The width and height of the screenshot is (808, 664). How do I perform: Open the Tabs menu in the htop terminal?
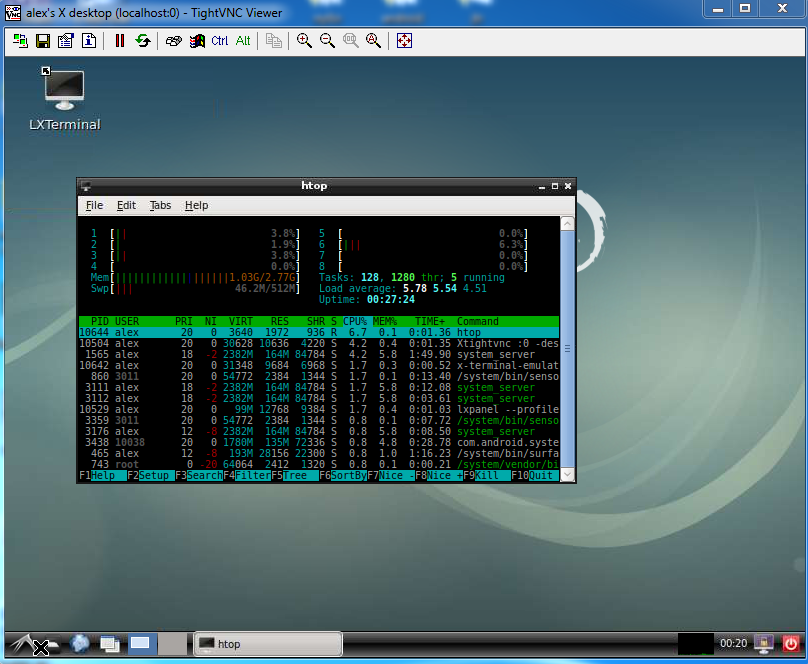(x=160, y=206)
